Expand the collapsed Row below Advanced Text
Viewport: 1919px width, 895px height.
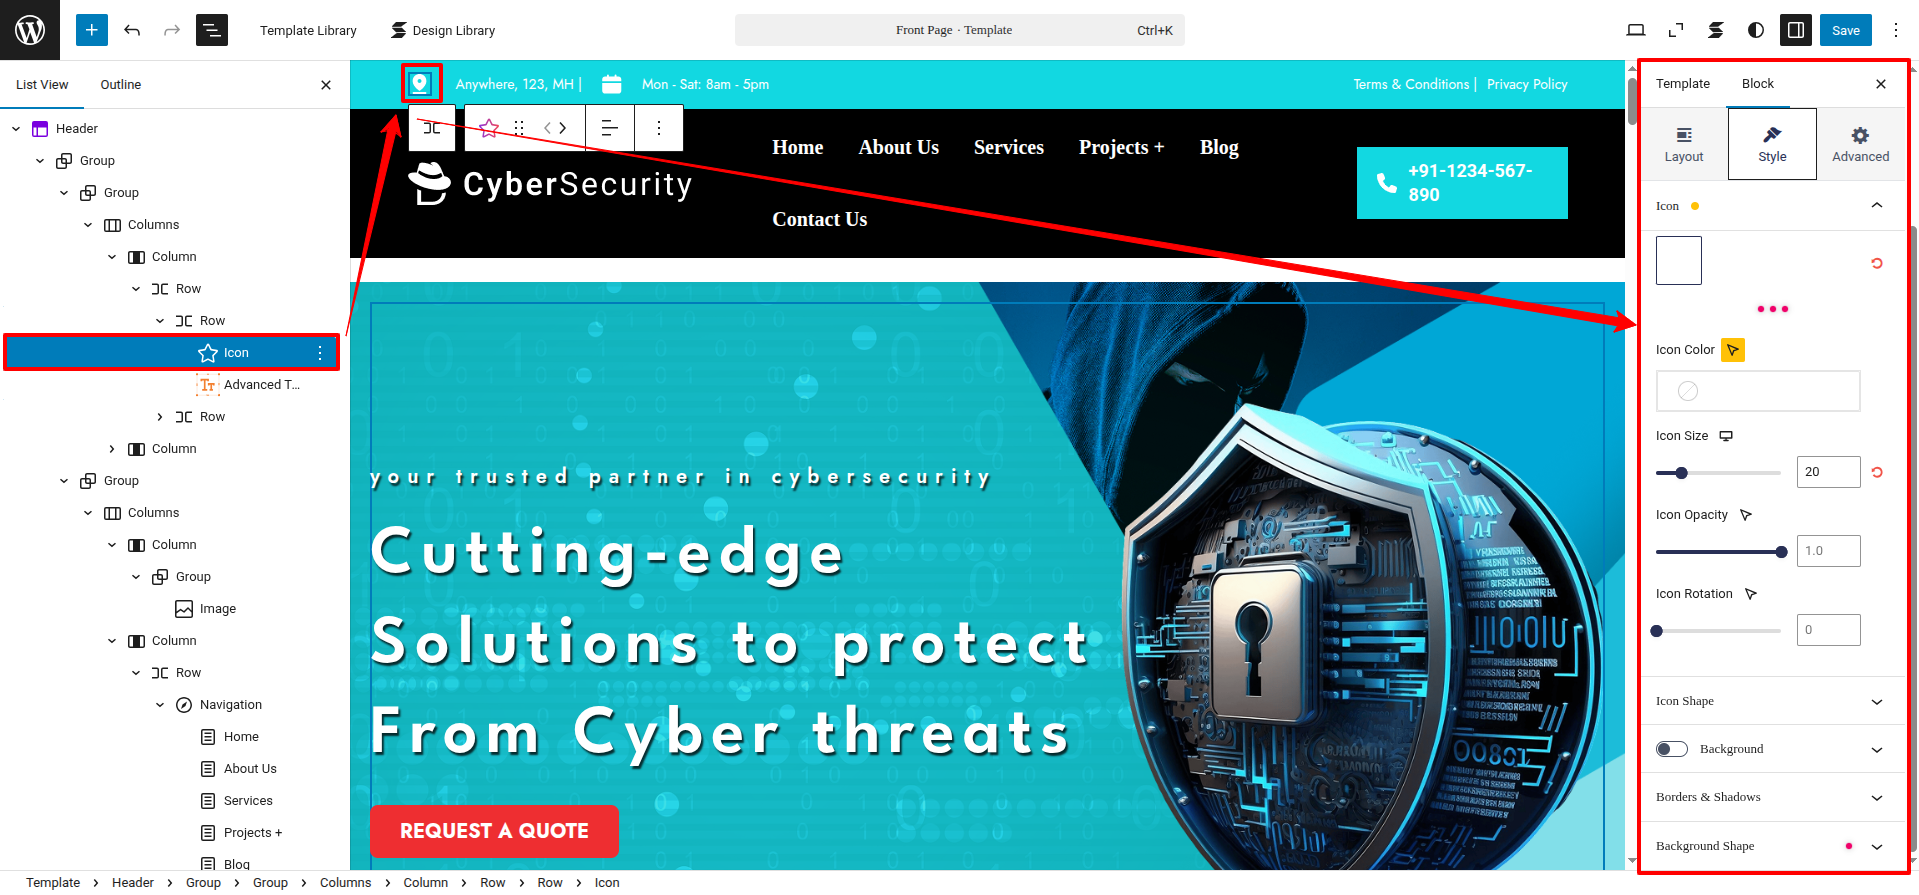point(160,417)
